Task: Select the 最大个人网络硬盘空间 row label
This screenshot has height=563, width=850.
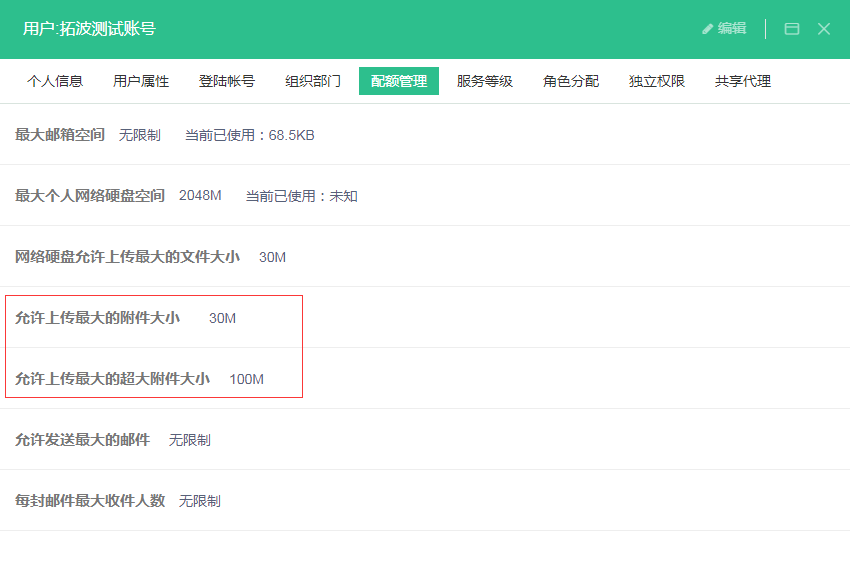Action: click(90, 196)
